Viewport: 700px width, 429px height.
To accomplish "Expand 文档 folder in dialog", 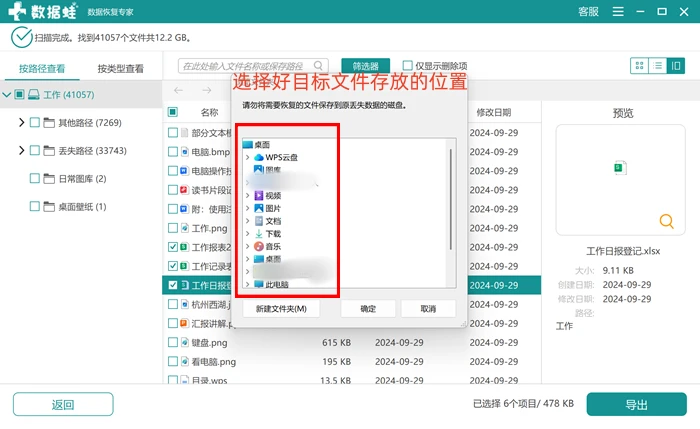I will (247, 221).
